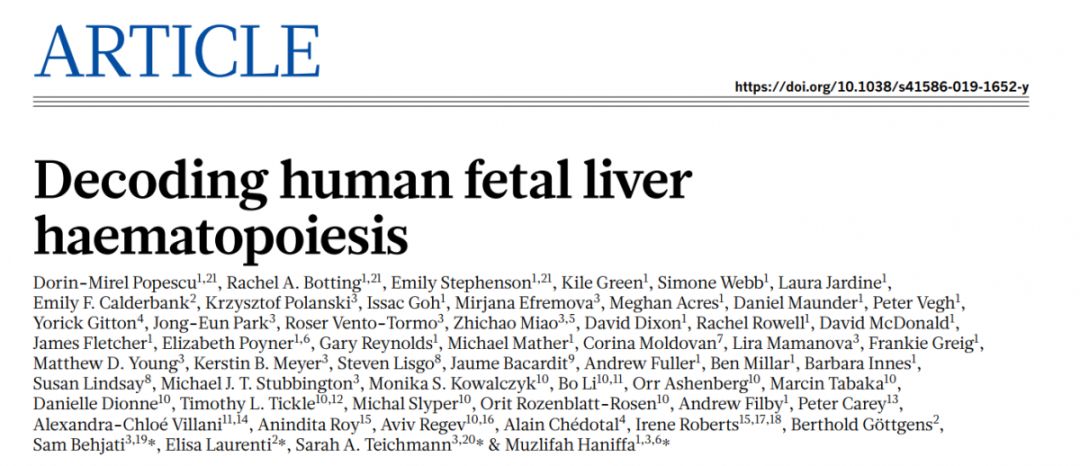Click the title "Decoding human fetal liver haematopoiesis"
This screenshot has height=466, width=1080.
363,206
